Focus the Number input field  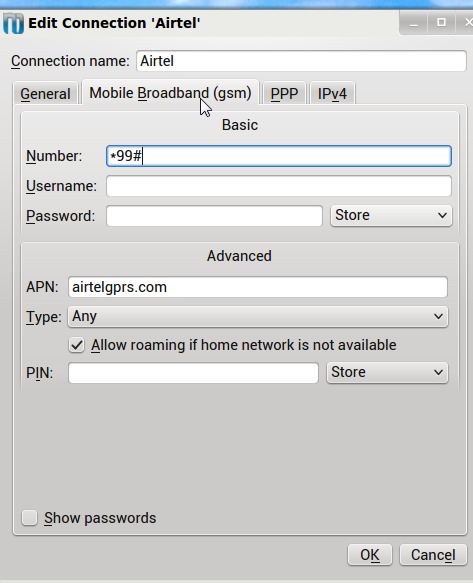click(279, 156)
